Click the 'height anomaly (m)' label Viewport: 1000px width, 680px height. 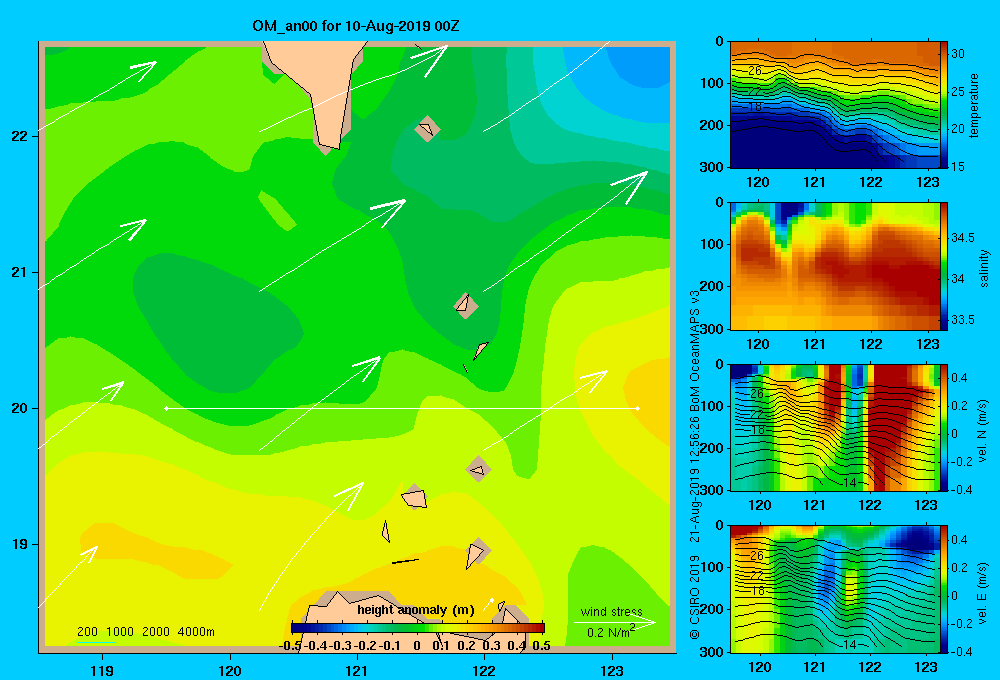[x=416, y=610]
